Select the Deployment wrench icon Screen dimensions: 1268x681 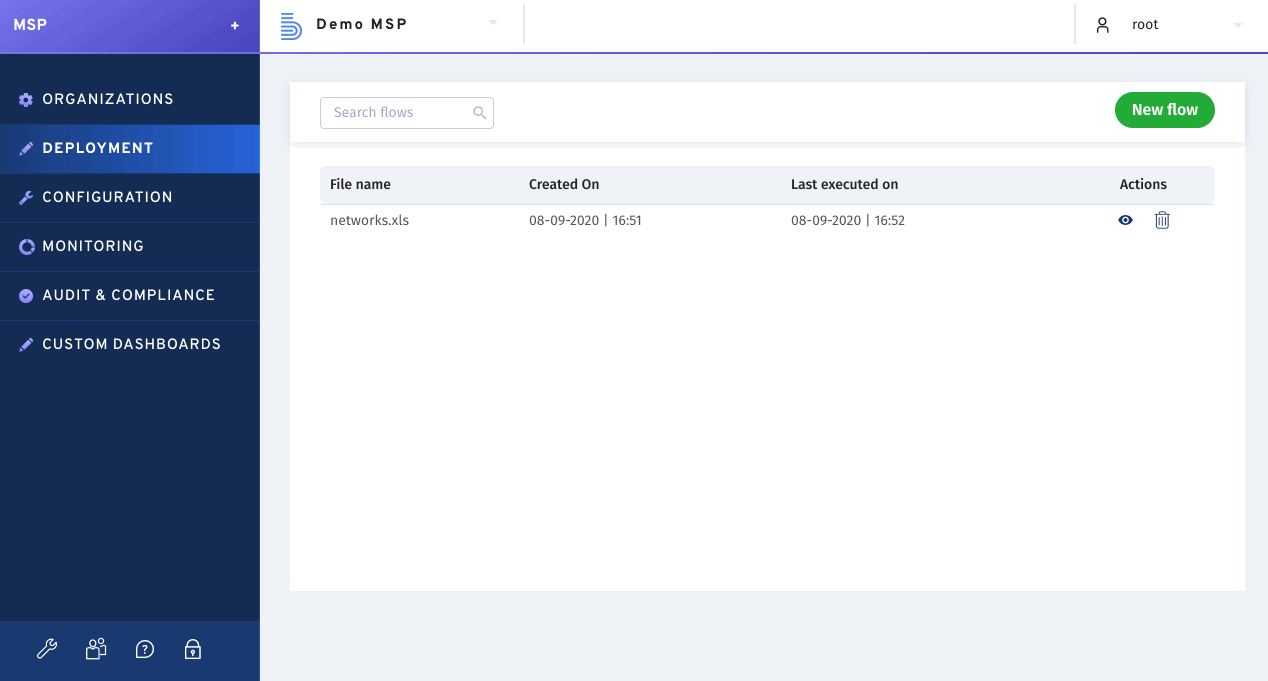click(25, 148)
